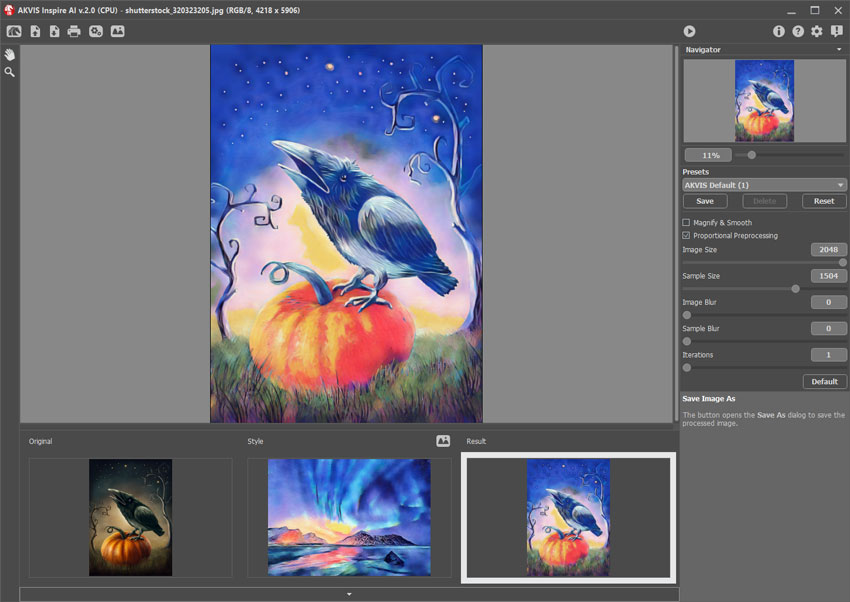Click the Delete preset button
This screenshot has width=850, height=602.
click(x=764, y=201)
